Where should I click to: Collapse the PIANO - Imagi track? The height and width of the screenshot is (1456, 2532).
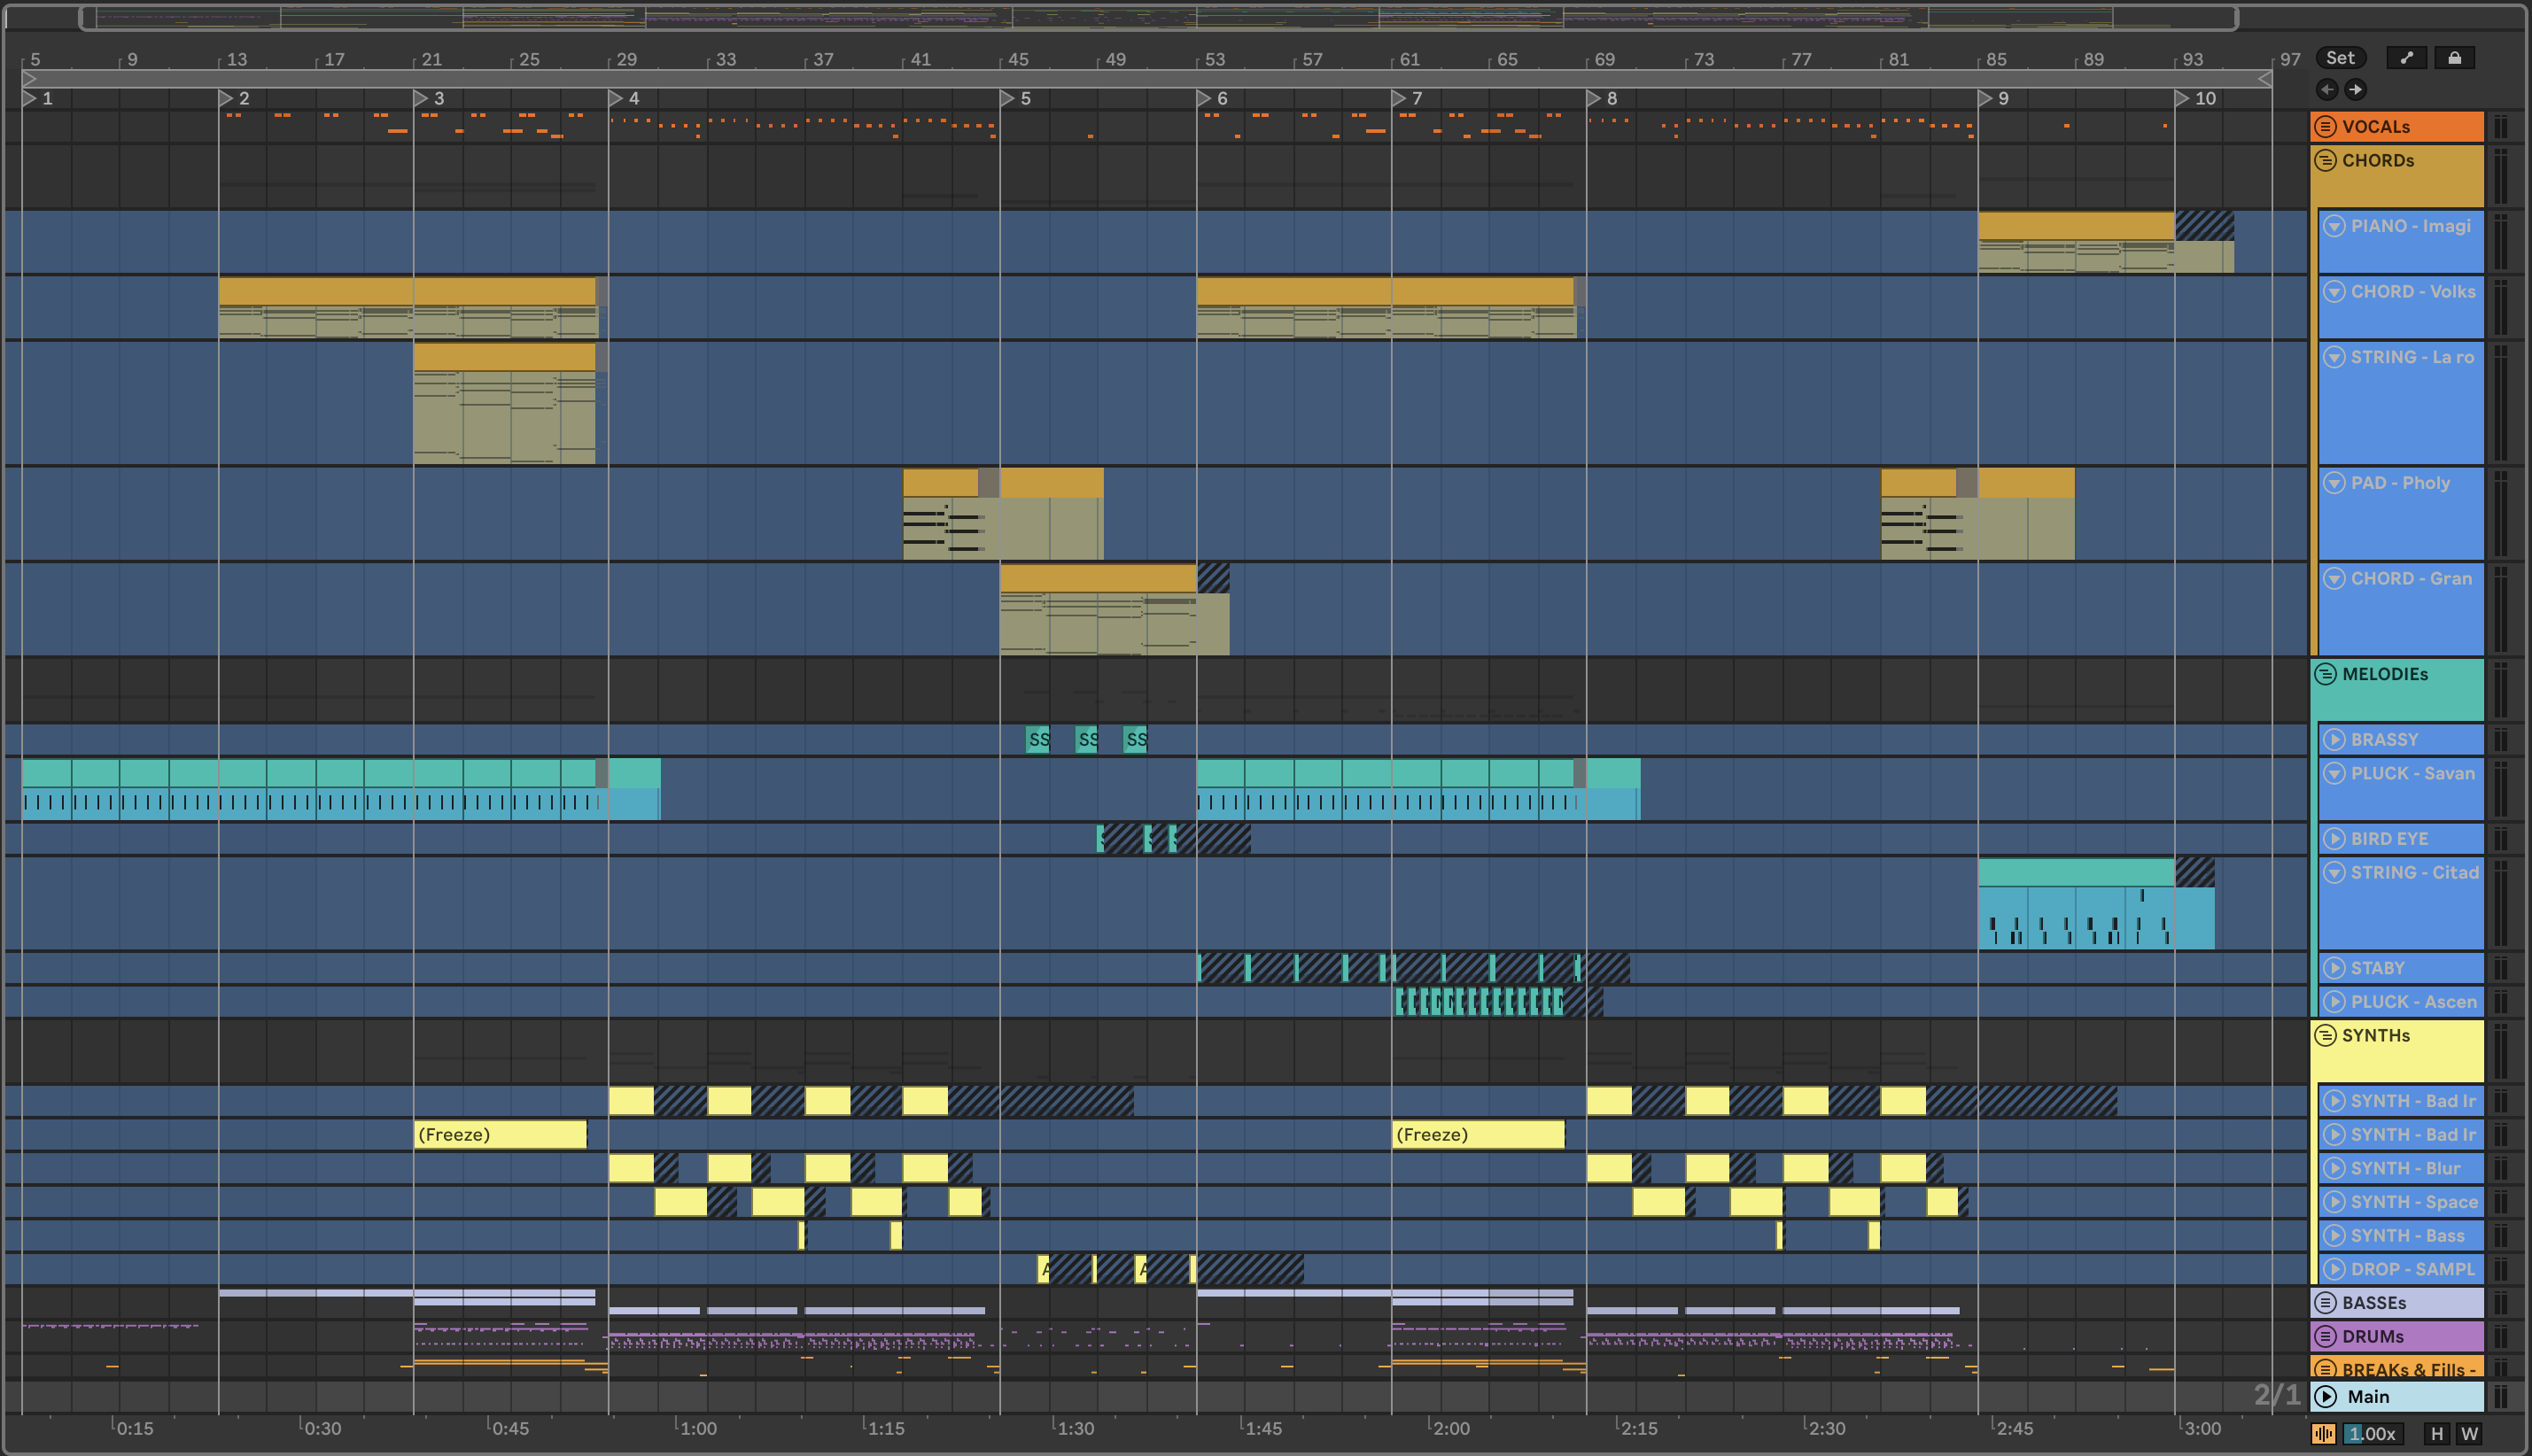point(2334,226)
